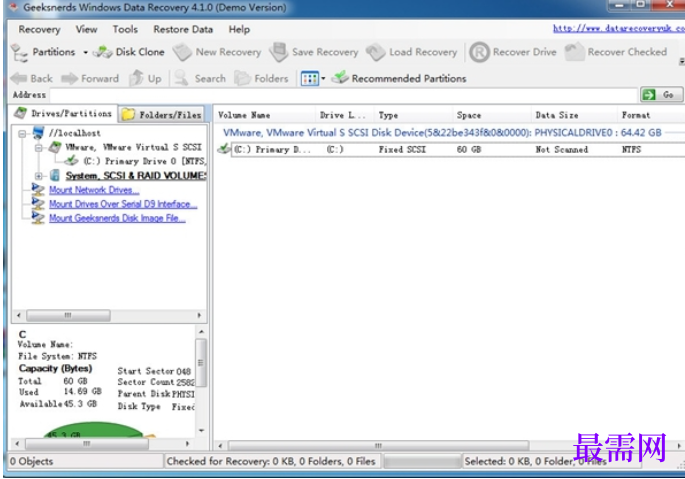Click the tree panel horizontal scrollbar
This screenshot has height=479, width=685.
[x=68, y=315]
